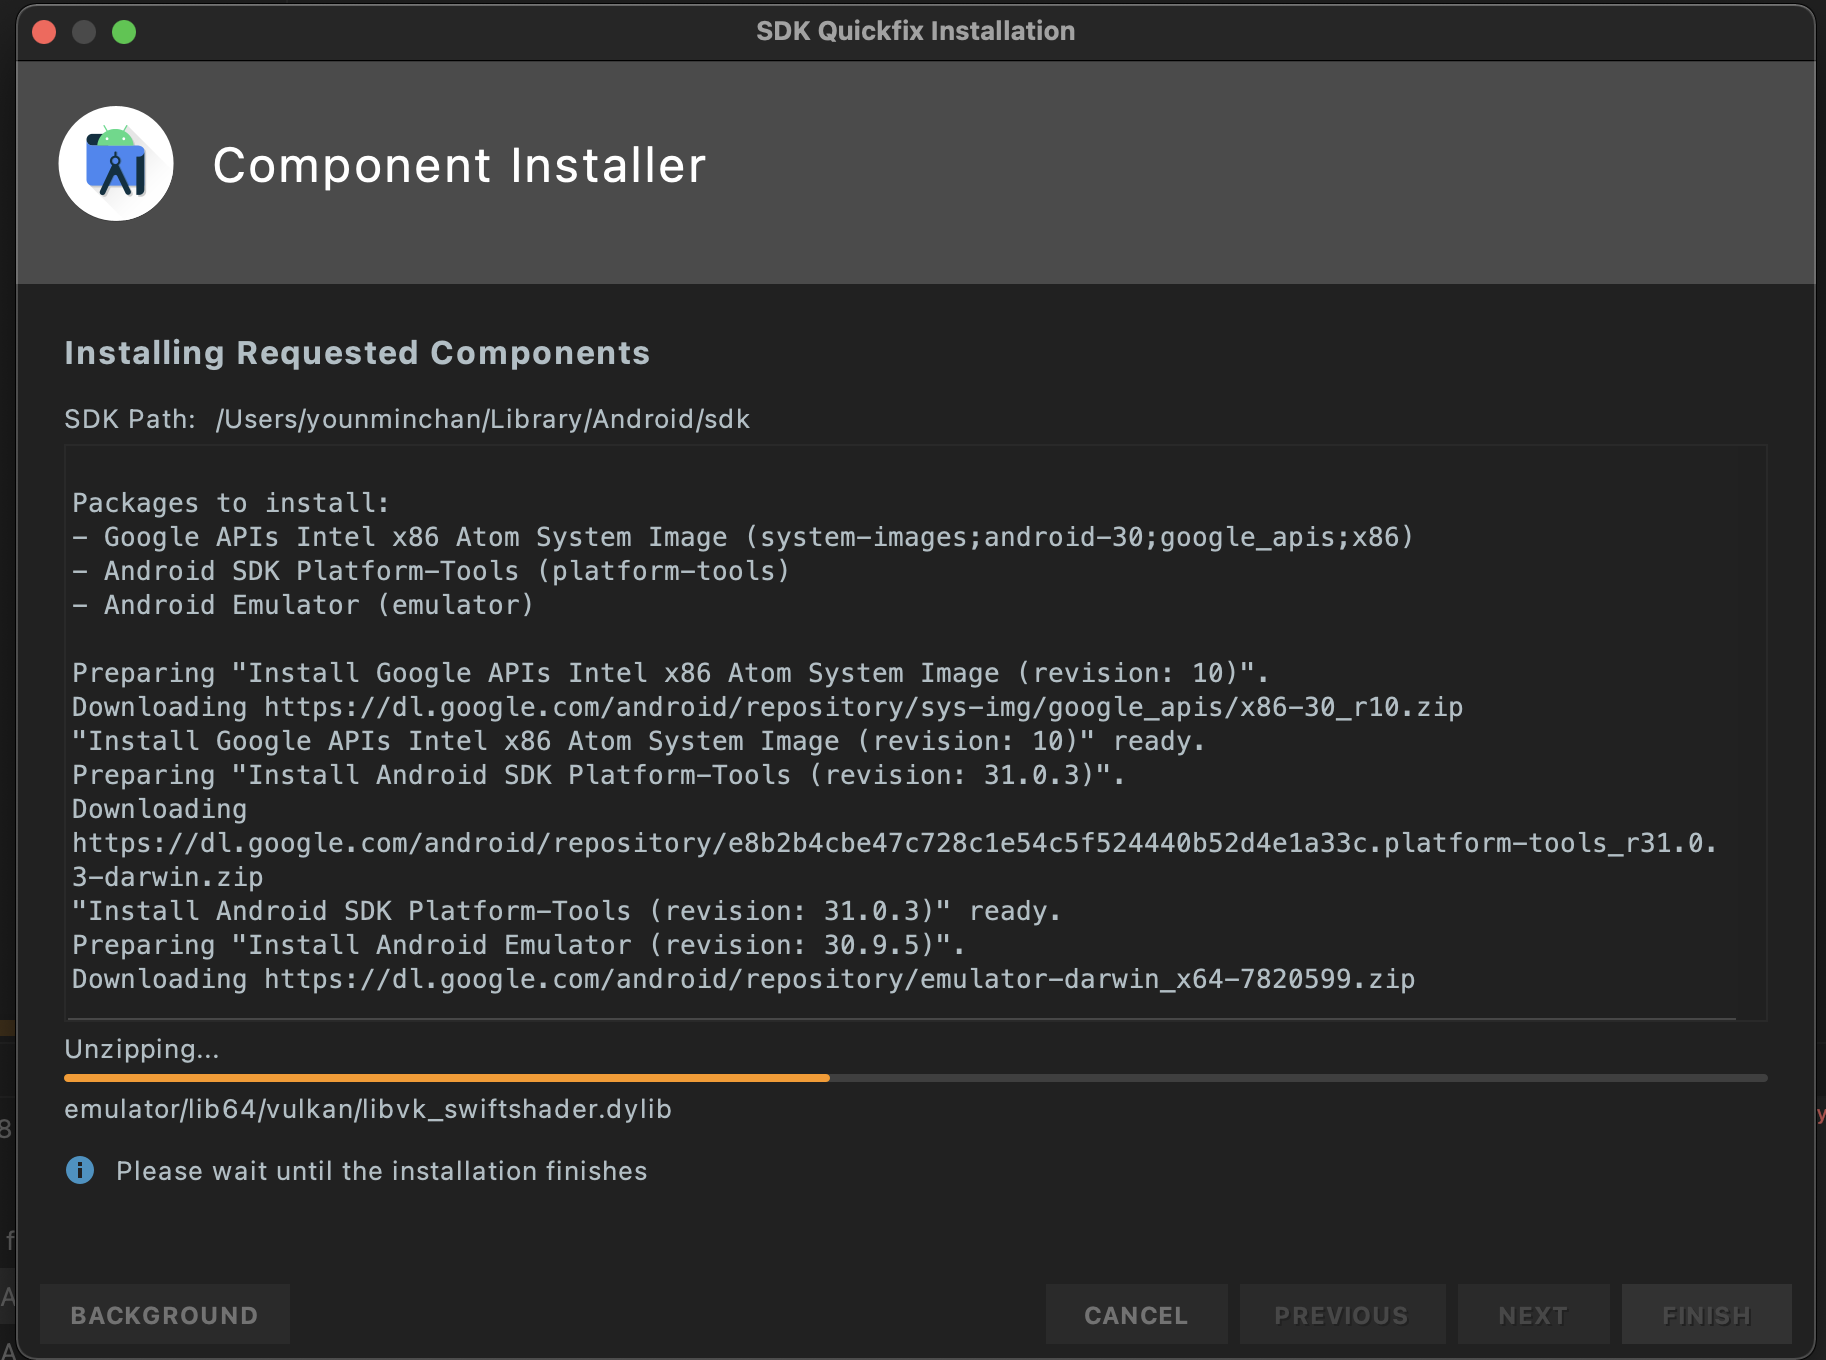Click the blue info icon beside wait message
This screenshot has height=1360, width=1826.
(x=80, y=1170)
